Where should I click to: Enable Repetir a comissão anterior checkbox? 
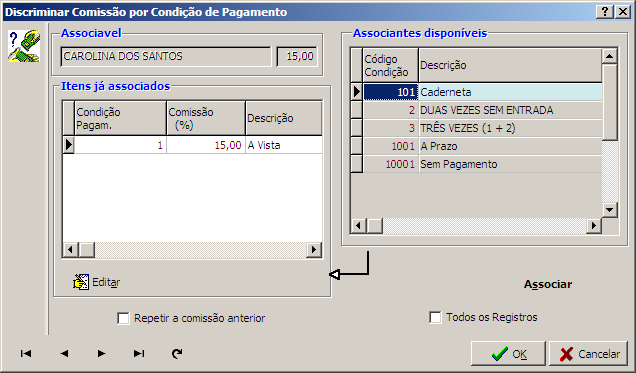(x=123, y=318)
